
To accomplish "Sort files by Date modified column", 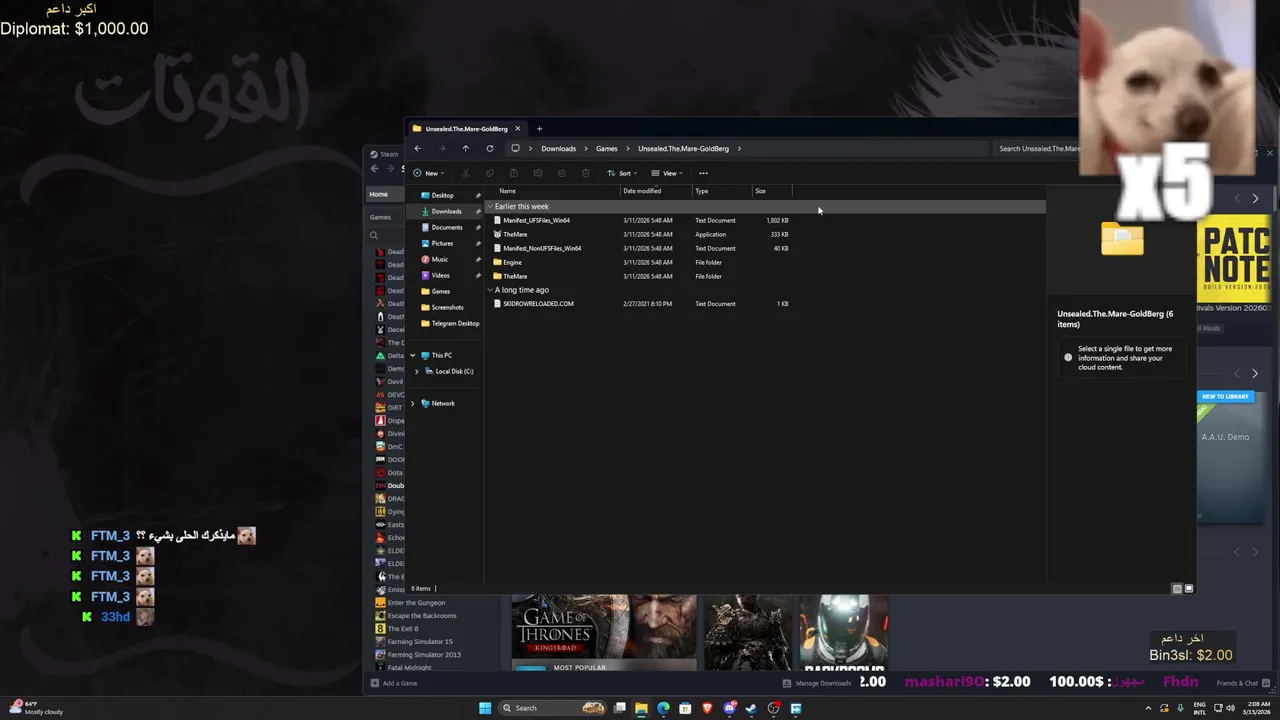I will coord(655,191).
